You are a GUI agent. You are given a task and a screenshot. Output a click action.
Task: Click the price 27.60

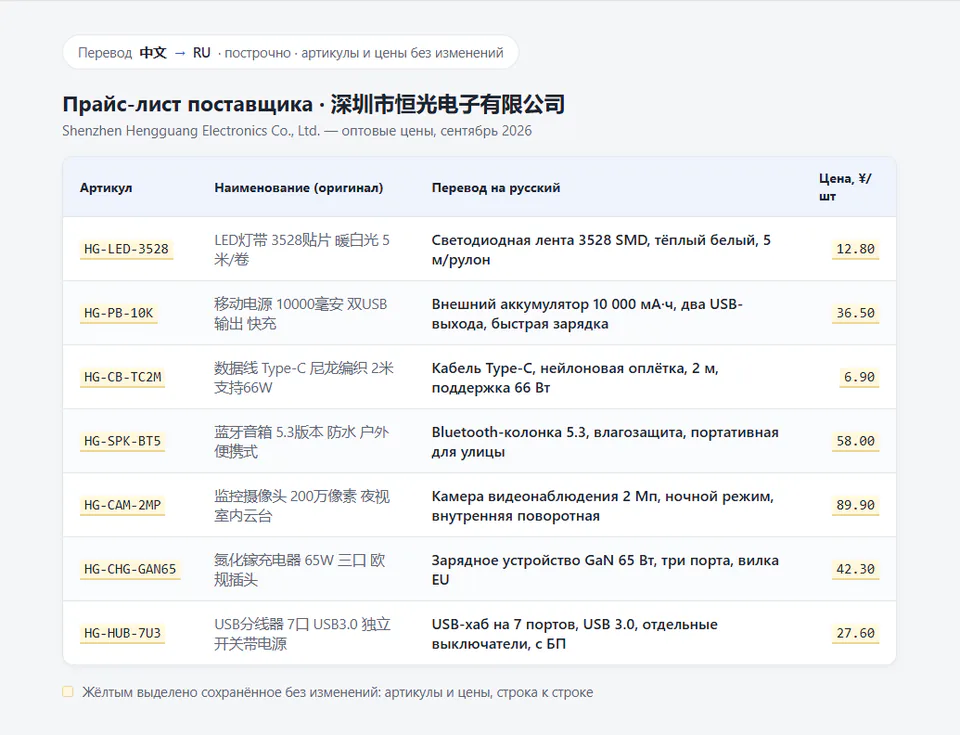pyautogui.click(x=855, y=633)
